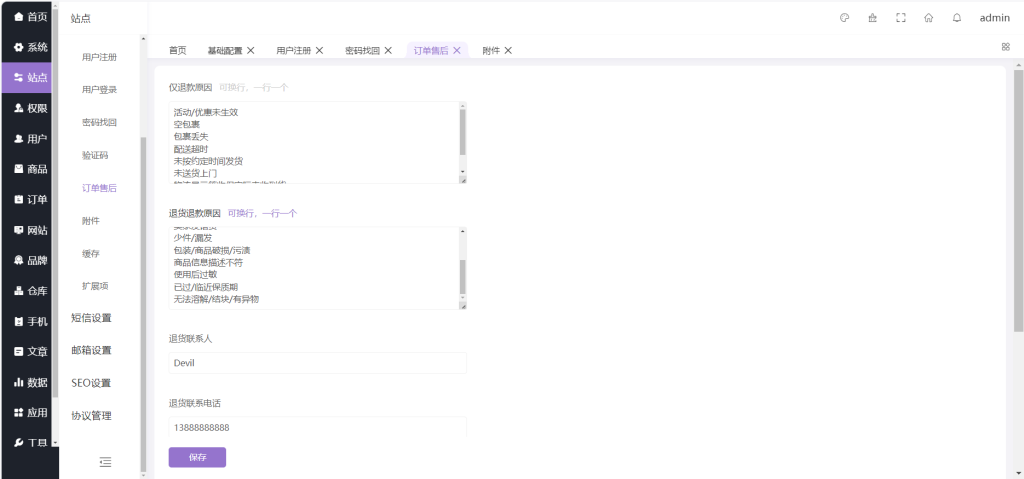
Task: Click the line 未送货上门 in refund reasons
Action: click(195, 173)
